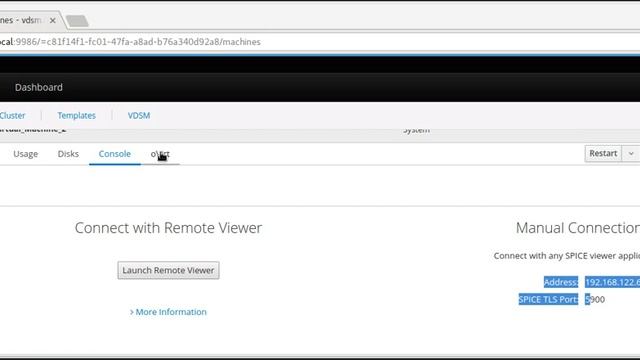Click the browser address bar URL
Screen dimensions: 640x360
point(130,42)
